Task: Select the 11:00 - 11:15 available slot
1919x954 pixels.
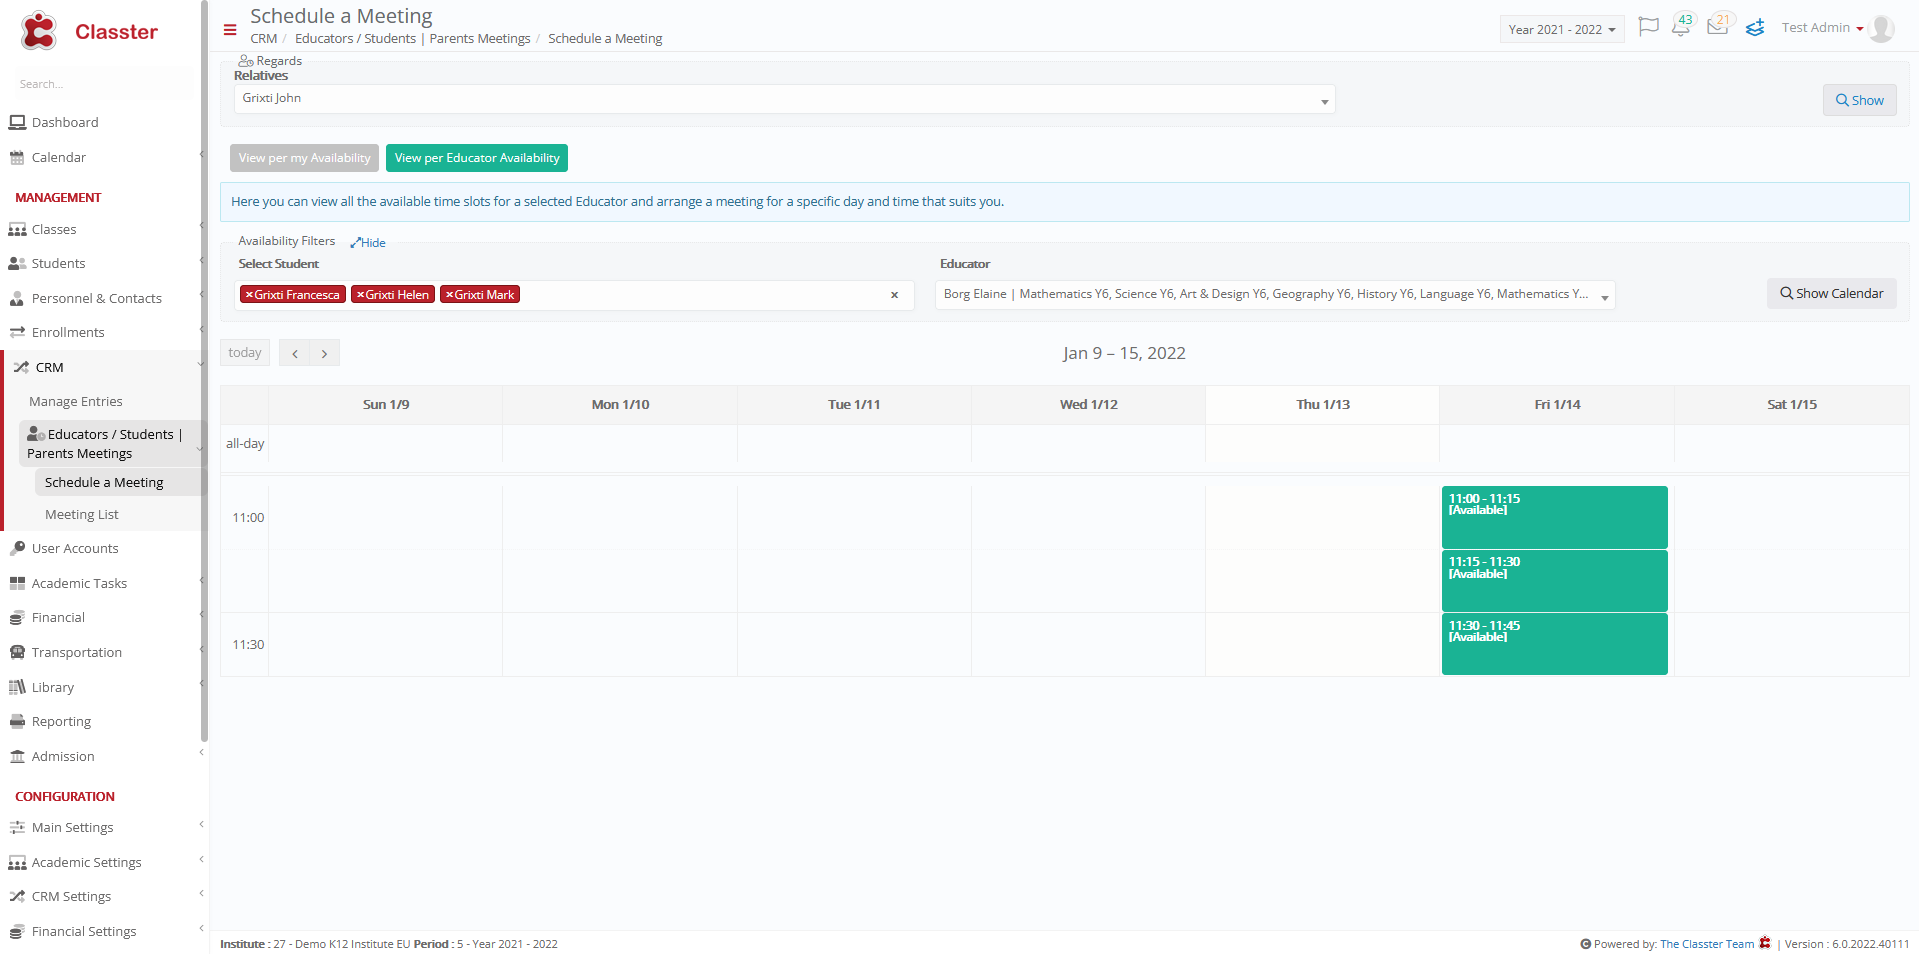Action: (x=1554, y=517)
